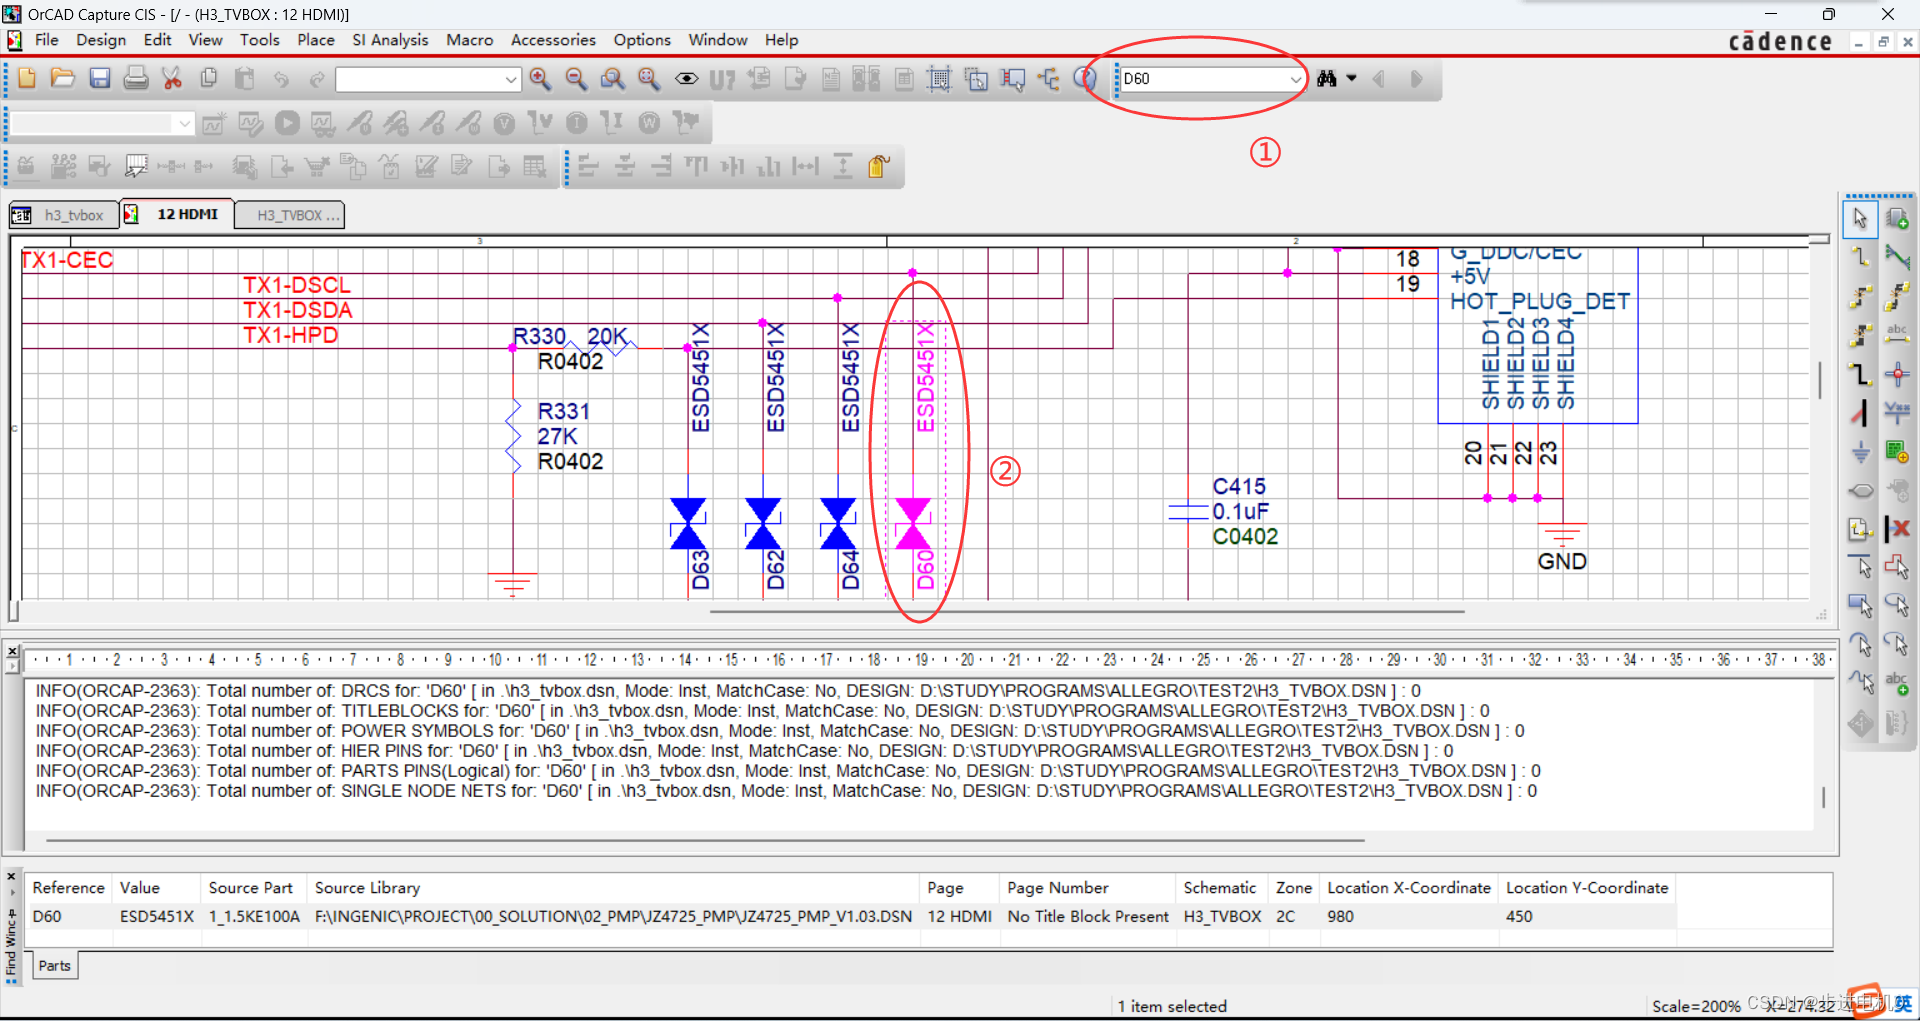Screen dimensions: 1920x1021
Task: Open the SI Analysis menu
Action: coord(390,40)
